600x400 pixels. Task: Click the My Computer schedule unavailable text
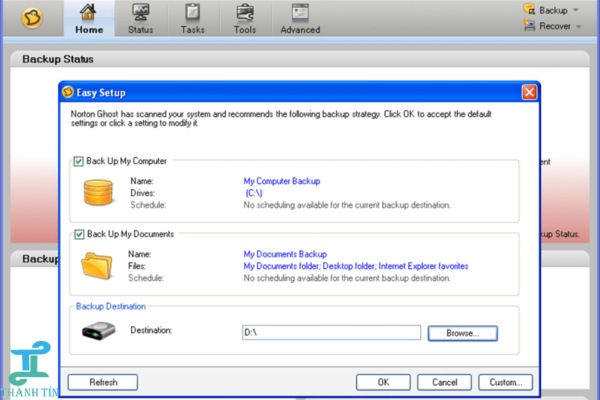click(347, 205)
